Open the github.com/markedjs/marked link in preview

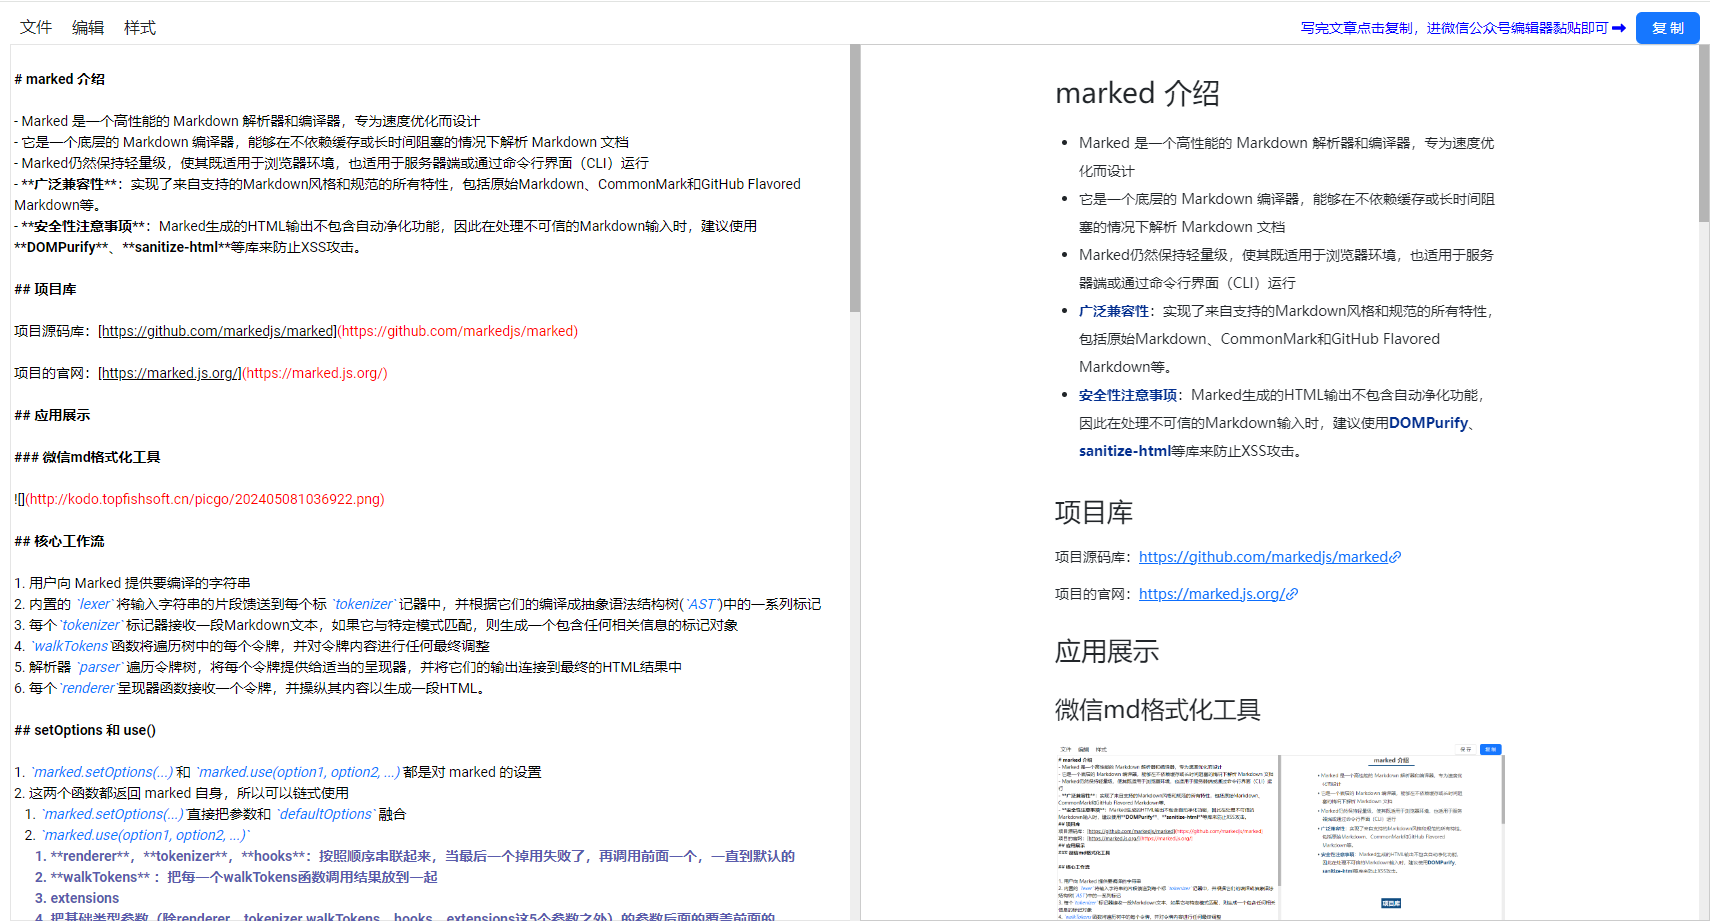point(1262,557)
